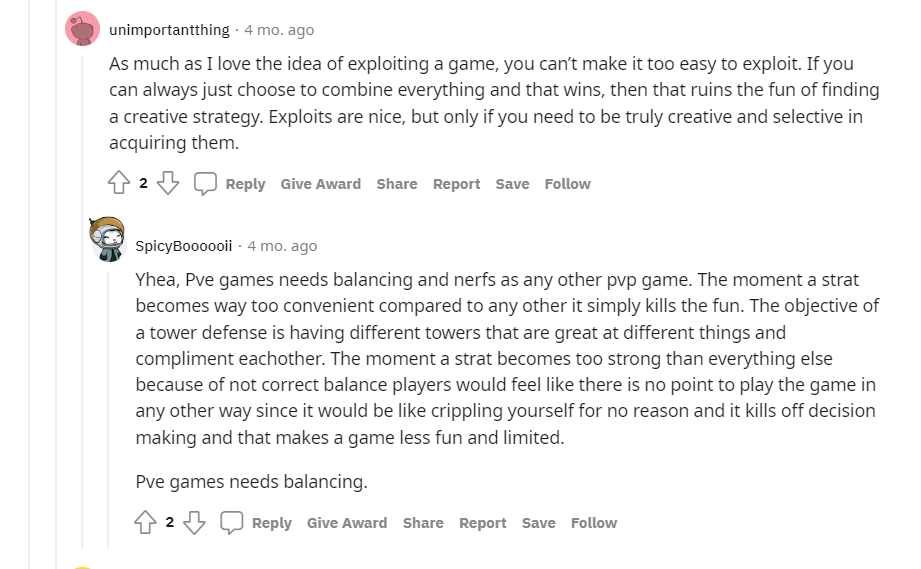Report unimportantthing's comment
This screenshot has width=921, height=569.
coord(456,184)
